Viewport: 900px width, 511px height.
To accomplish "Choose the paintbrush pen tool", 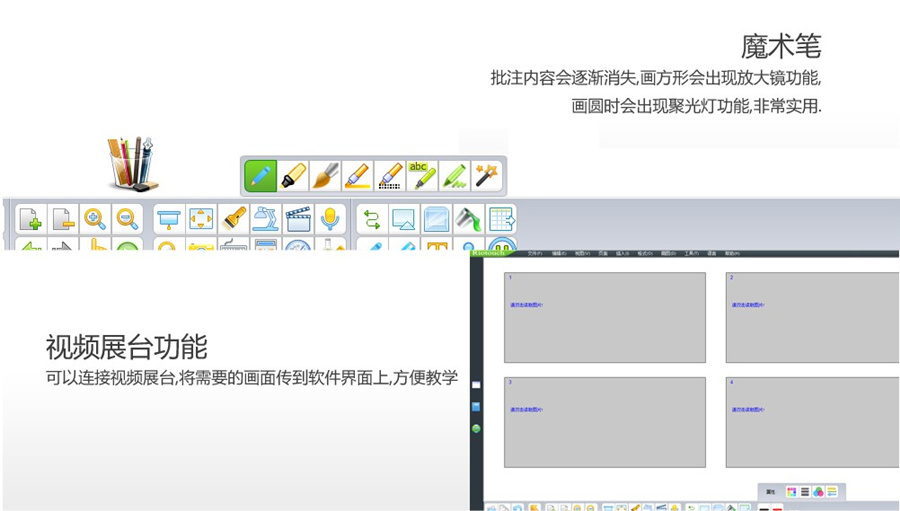I will coord(325,176).
